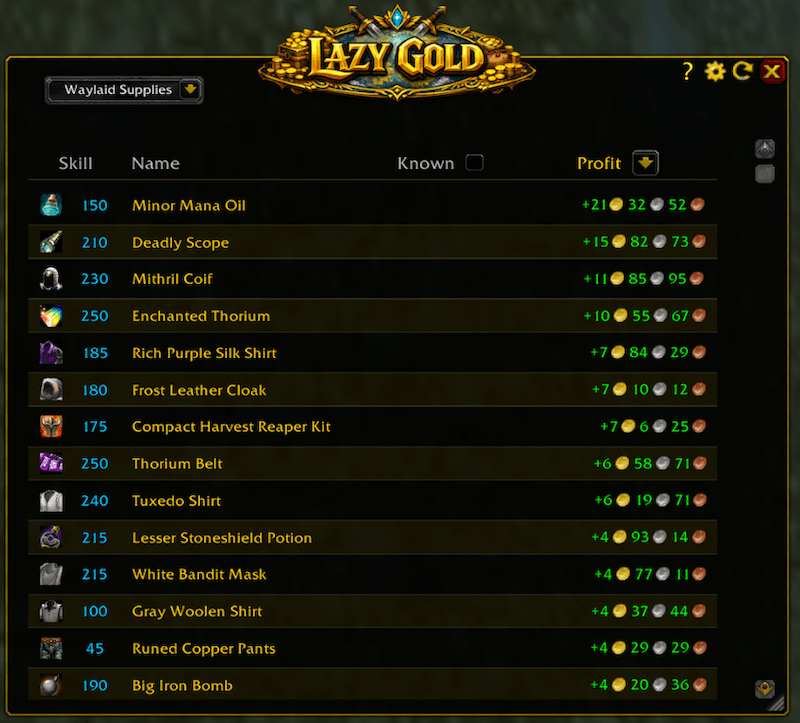Click the Profit column header label
Image resolution: width=800 pixels, height=723 pixels.
pos(599,163)
